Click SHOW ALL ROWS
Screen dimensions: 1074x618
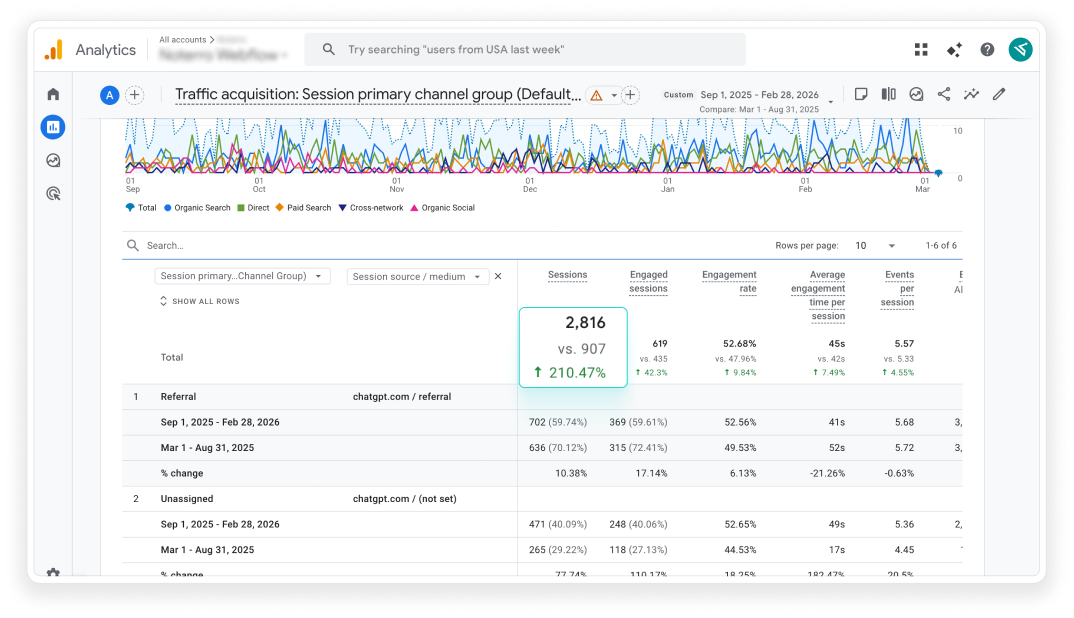click(200, 301)
